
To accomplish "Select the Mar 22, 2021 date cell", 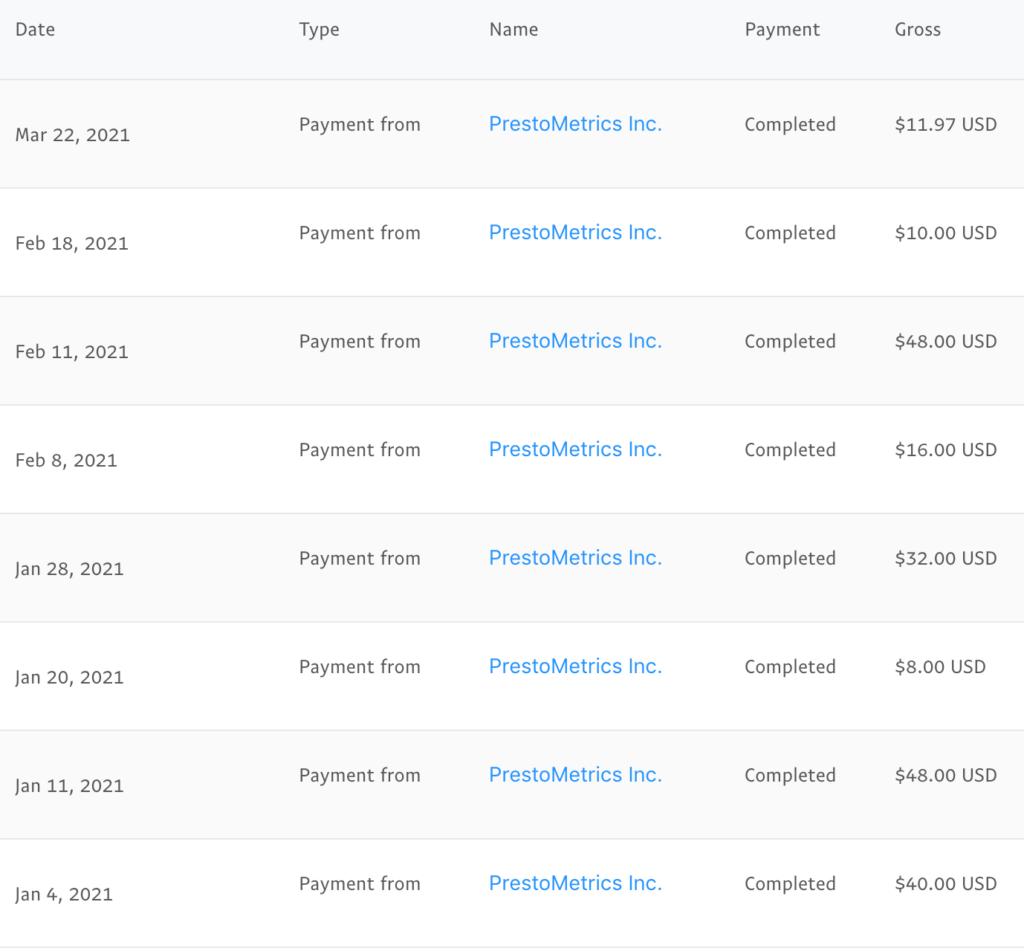I will pos(72,135).
